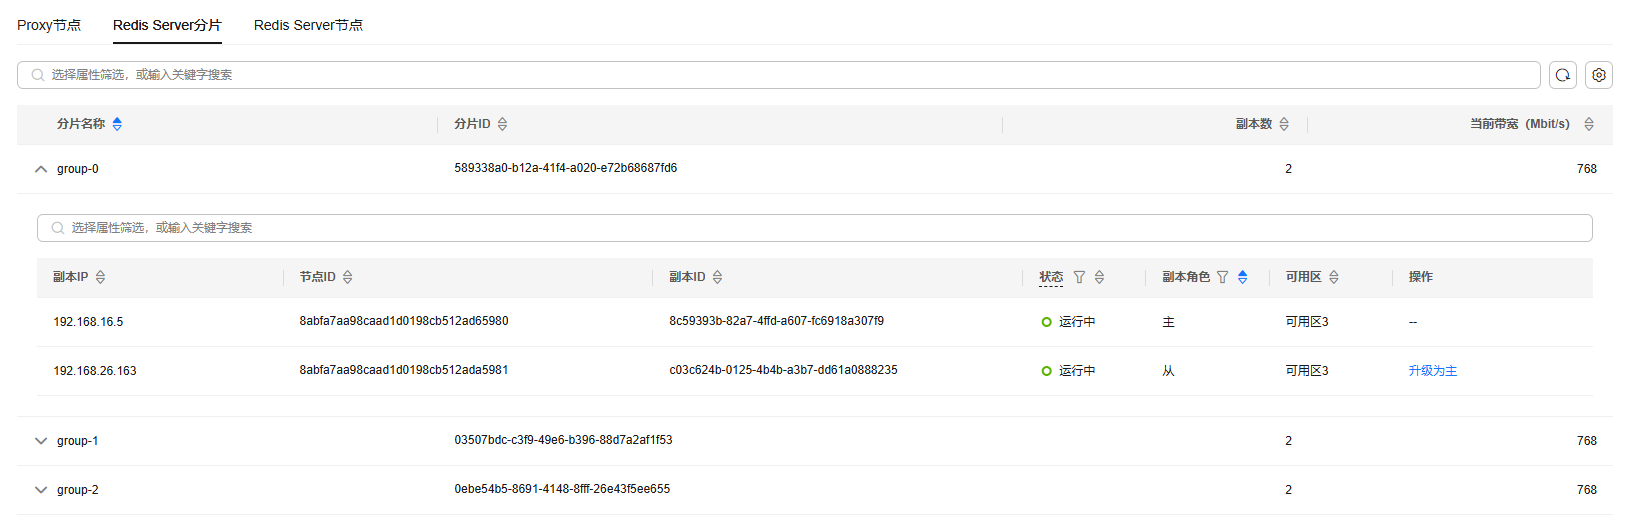The height and width of the screenshot is (526, 1629).
Task: Open the 副本角色 column filter funnel
Action: 1222,277
